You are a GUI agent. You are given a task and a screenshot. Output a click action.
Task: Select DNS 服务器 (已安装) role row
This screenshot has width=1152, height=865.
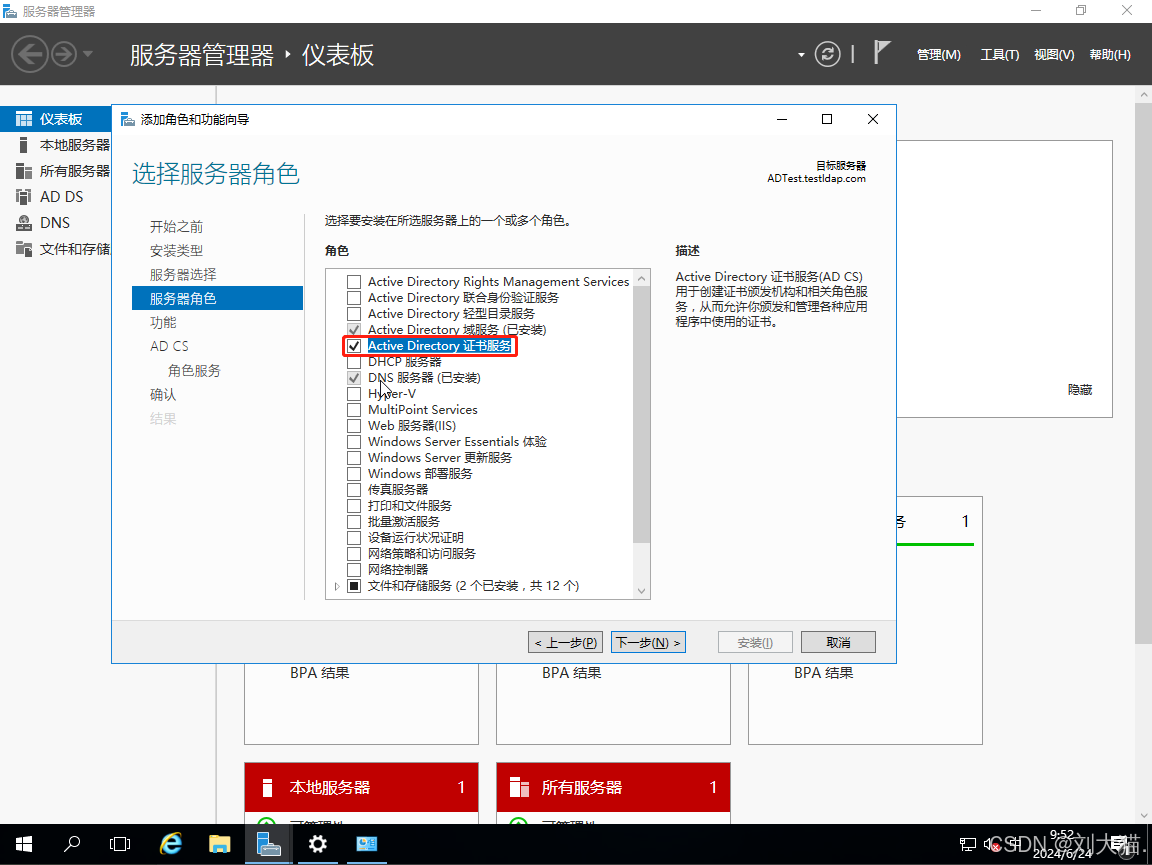coord(424,378)
